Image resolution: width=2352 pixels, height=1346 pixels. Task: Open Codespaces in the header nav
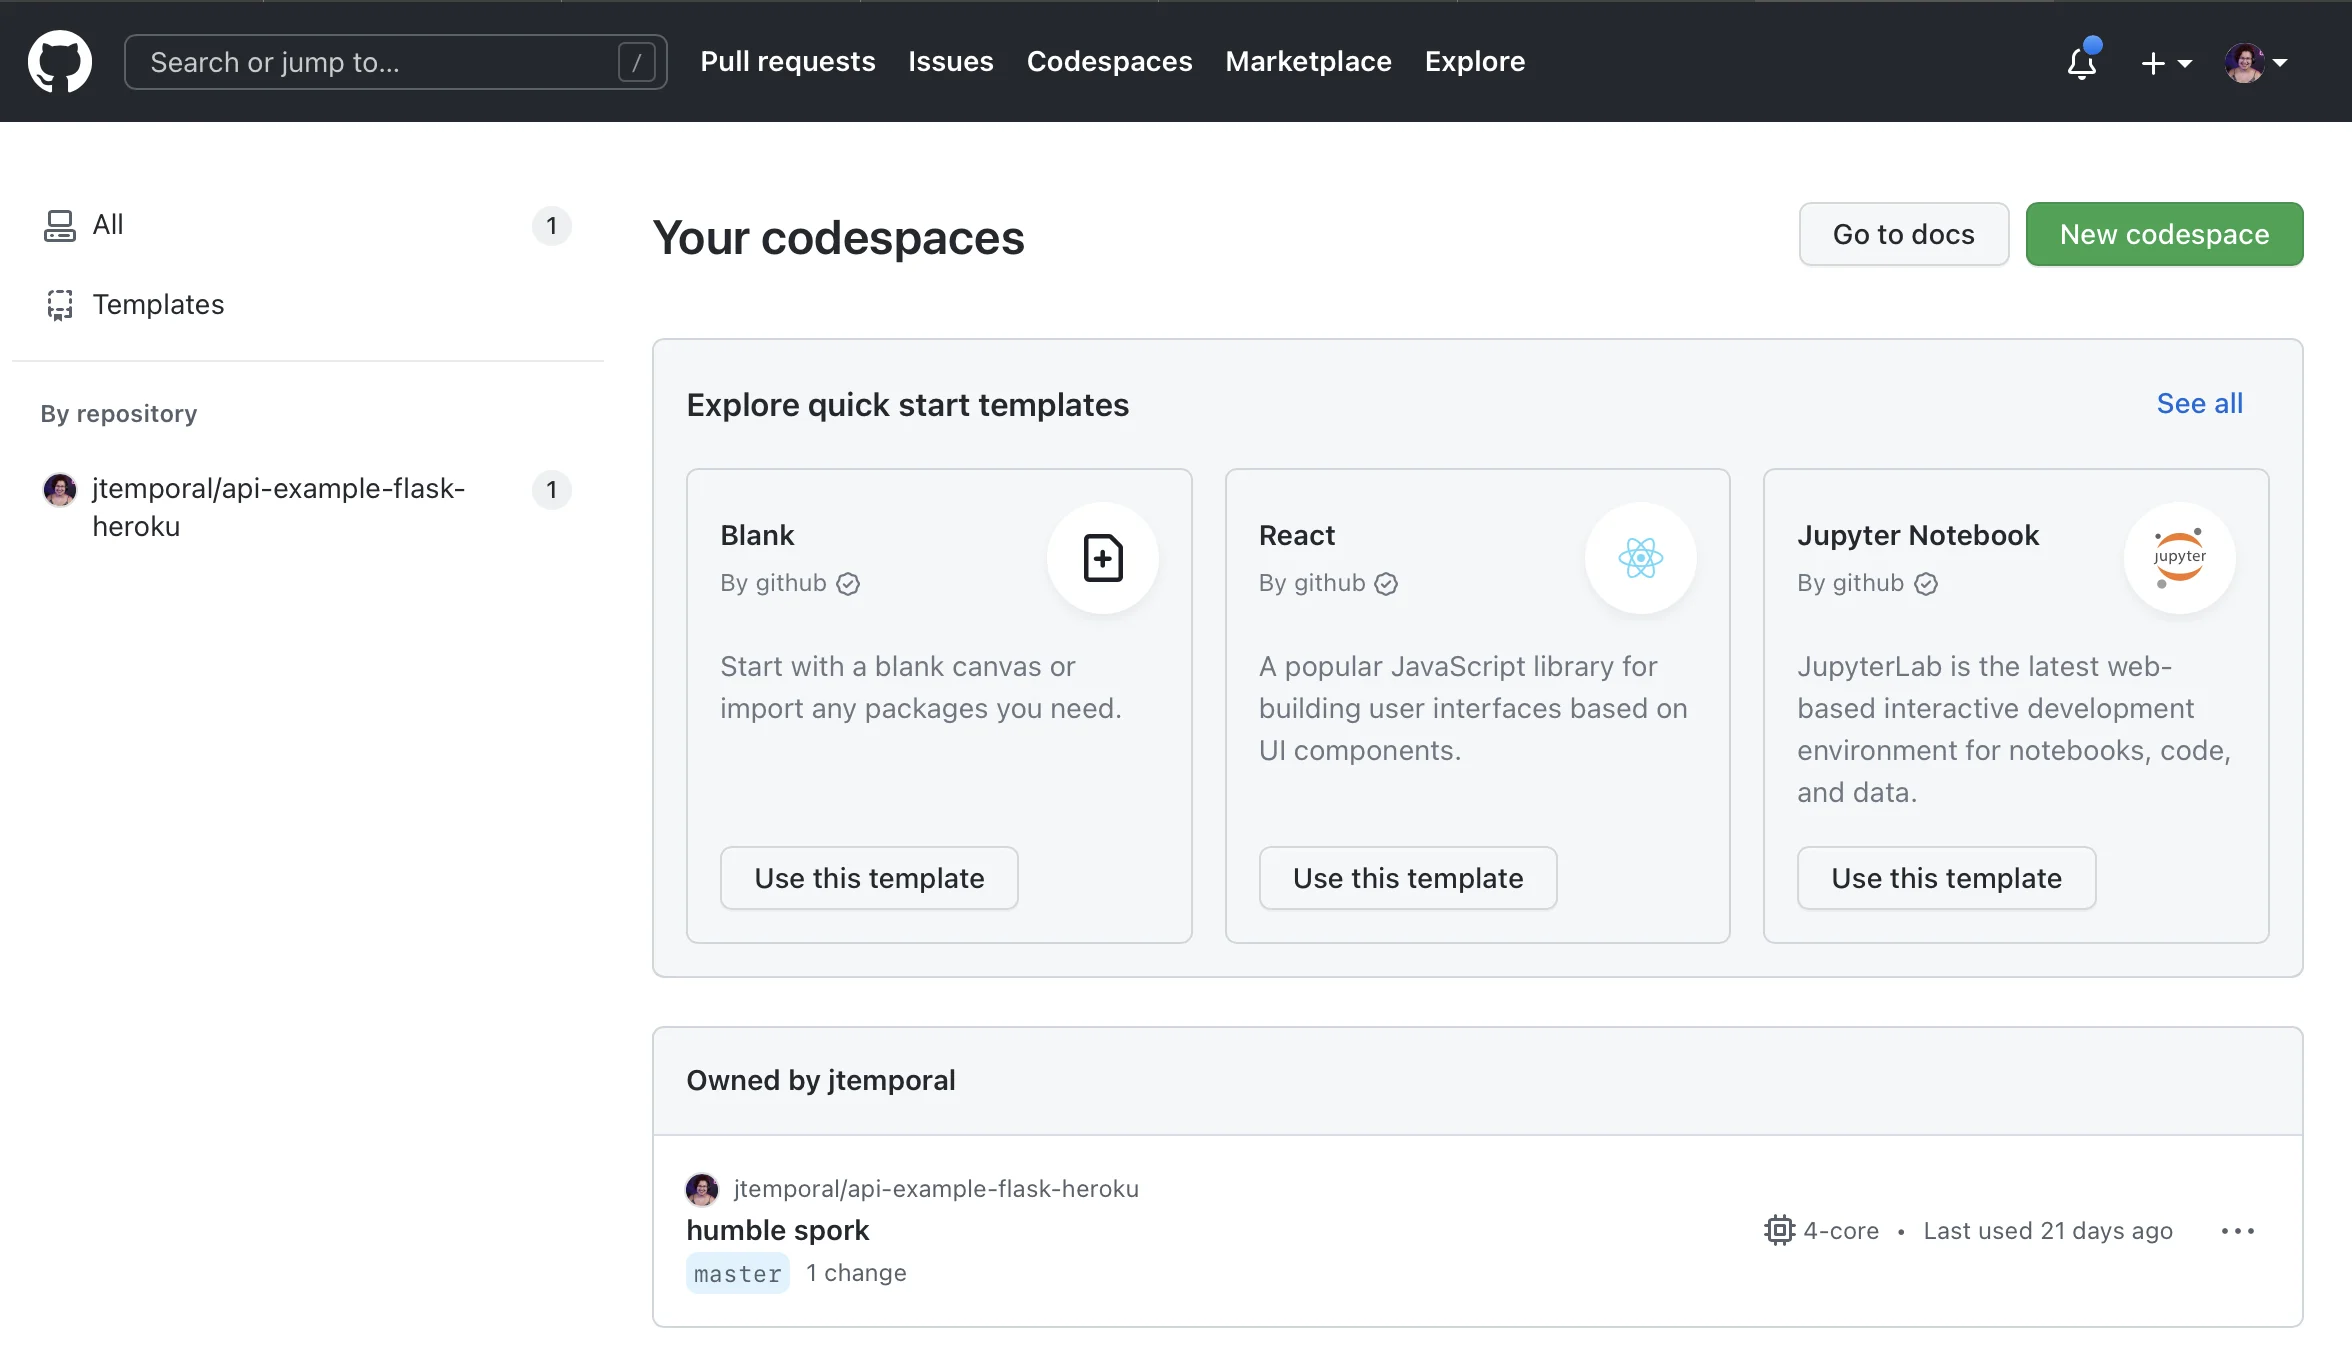coord(1109,62)
